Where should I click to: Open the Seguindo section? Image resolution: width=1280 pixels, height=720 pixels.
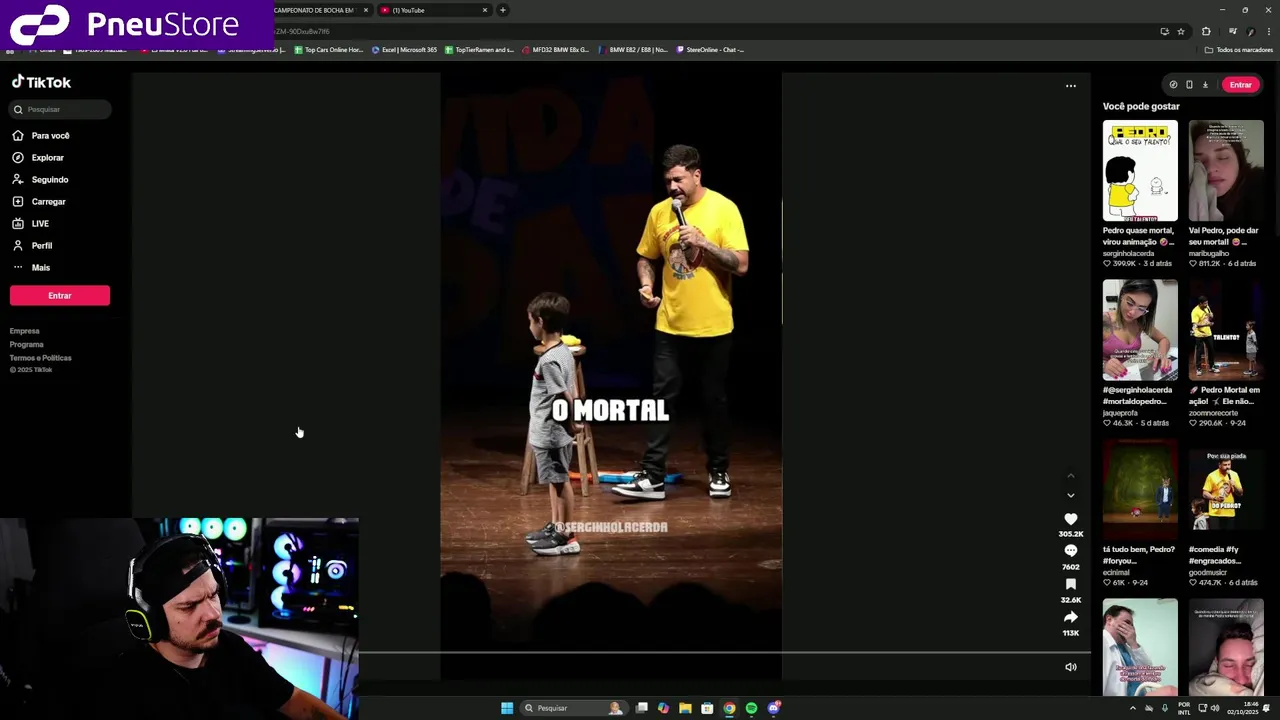pyautogui.click(x=41, y=179)
